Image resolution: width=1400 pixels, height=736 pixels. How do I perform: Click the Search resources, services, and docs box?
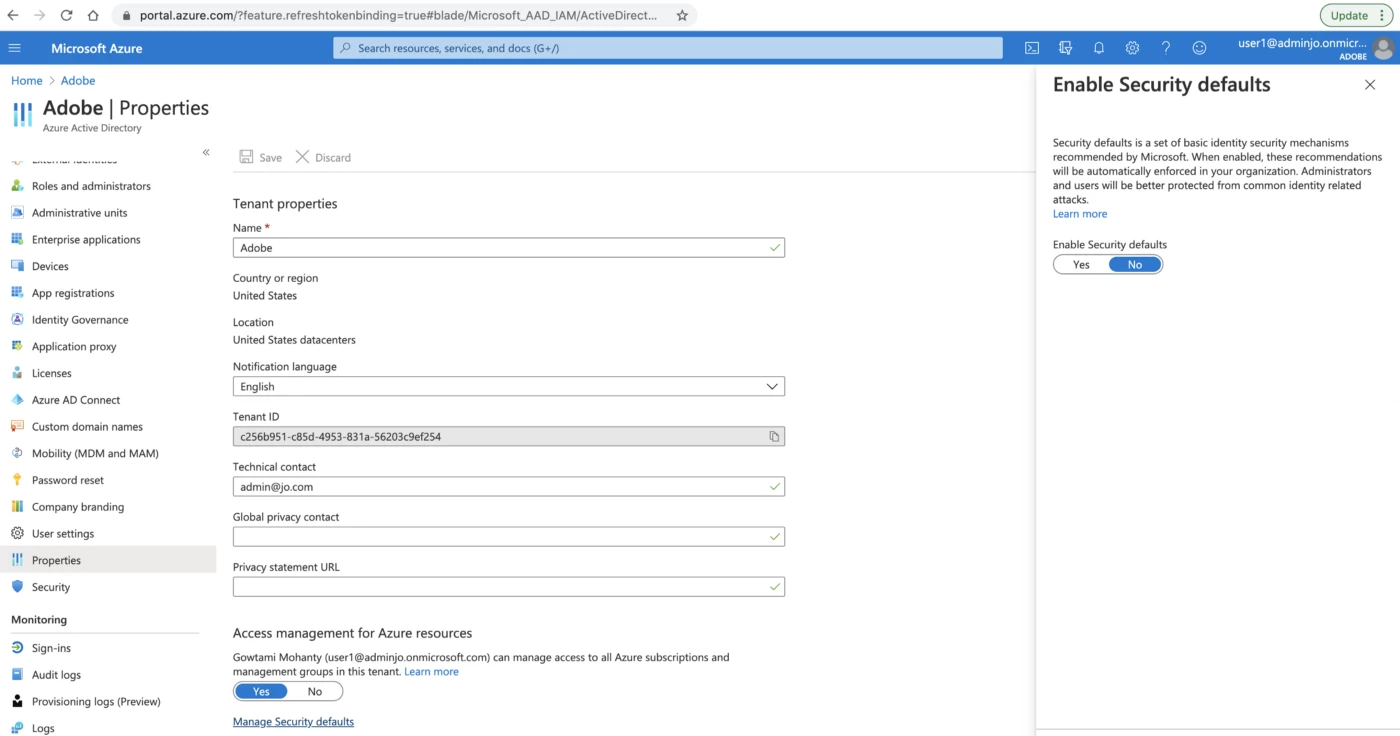click(x=667, y=48)
